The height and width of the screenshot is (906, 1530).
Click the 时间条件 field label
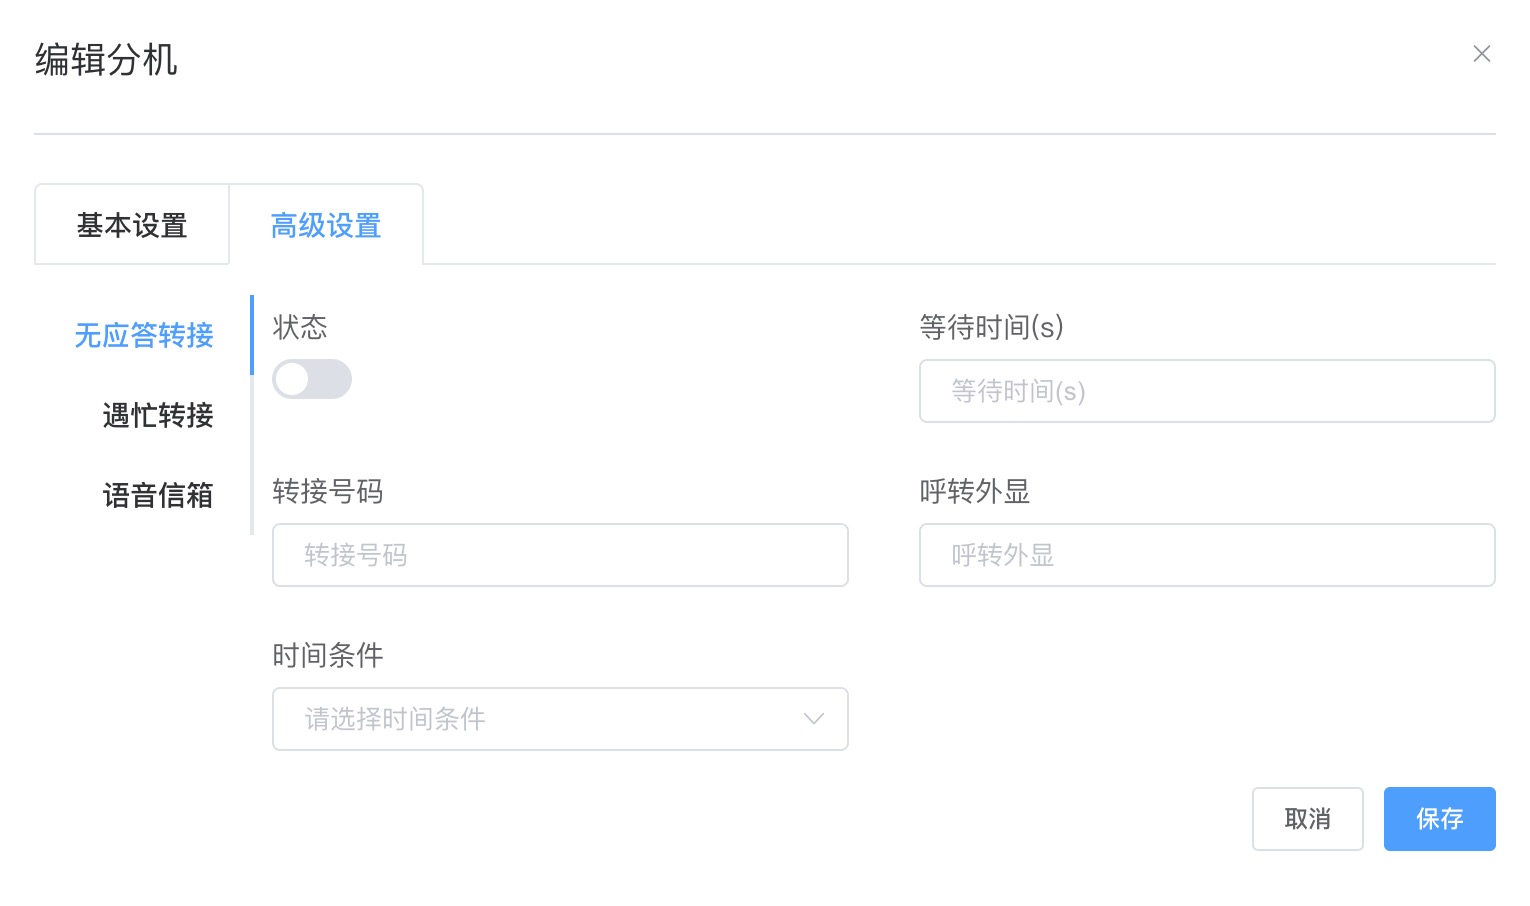coord(328,655)
